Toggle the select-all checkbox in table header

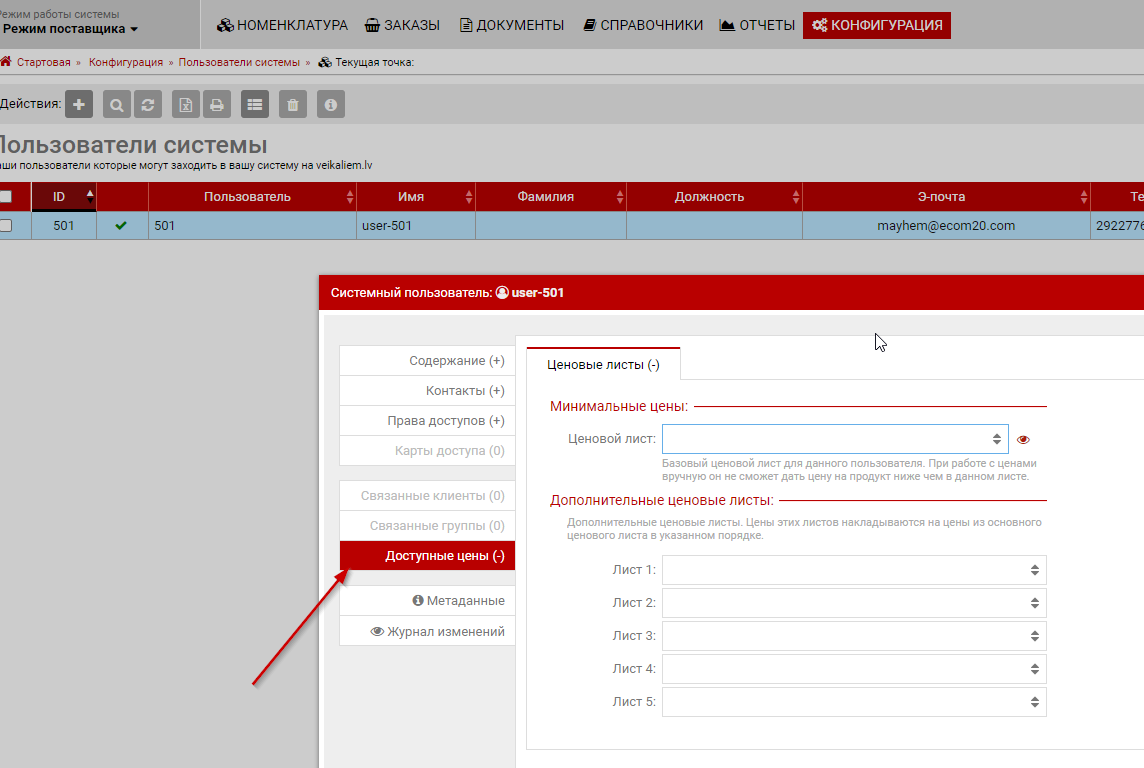pos(6,197)
